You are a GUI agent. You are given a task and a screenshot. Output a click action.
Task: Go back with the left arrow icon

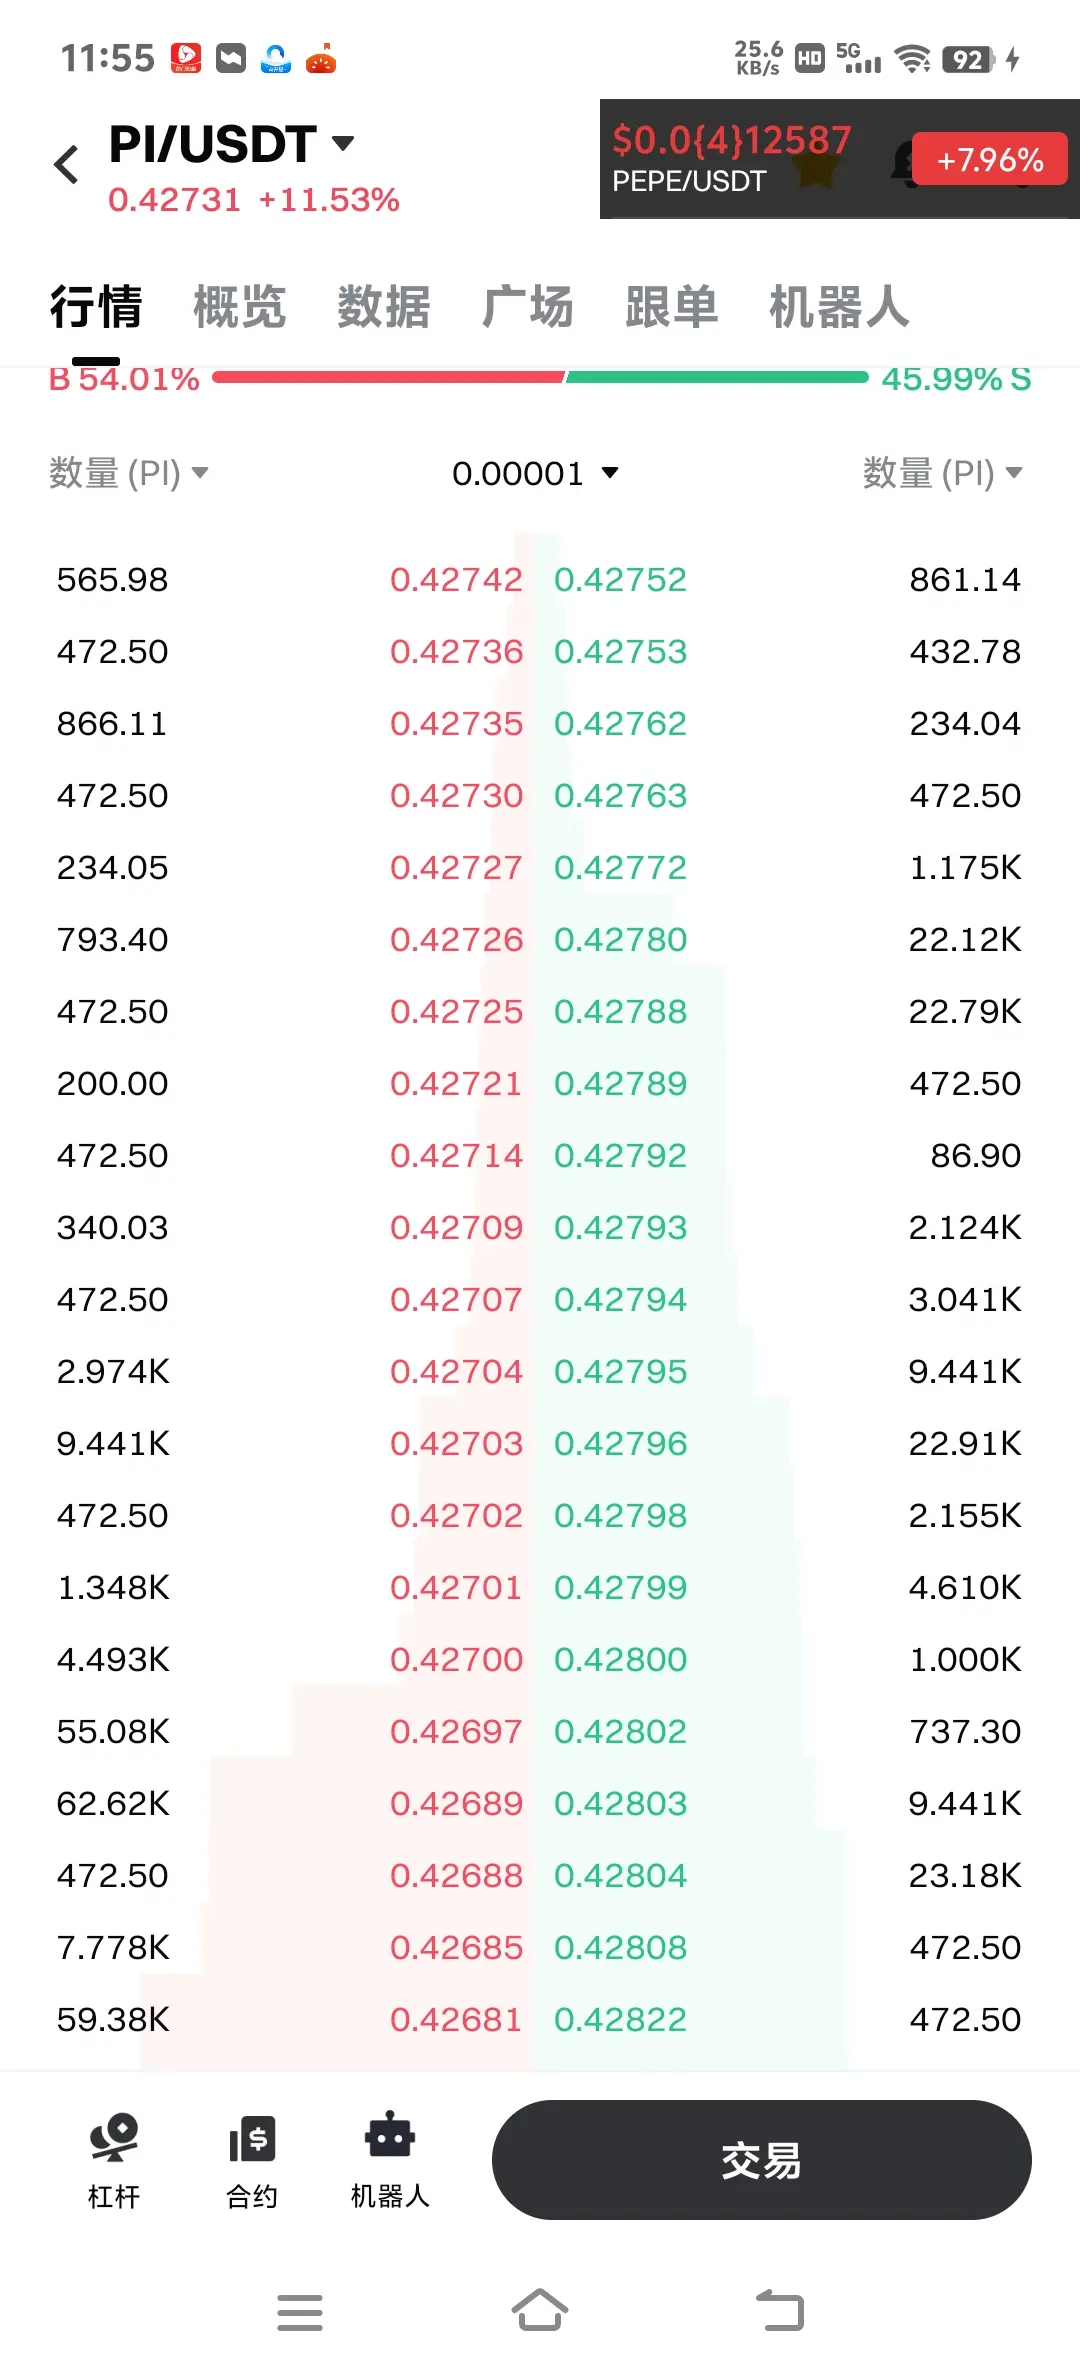(67, 164)
